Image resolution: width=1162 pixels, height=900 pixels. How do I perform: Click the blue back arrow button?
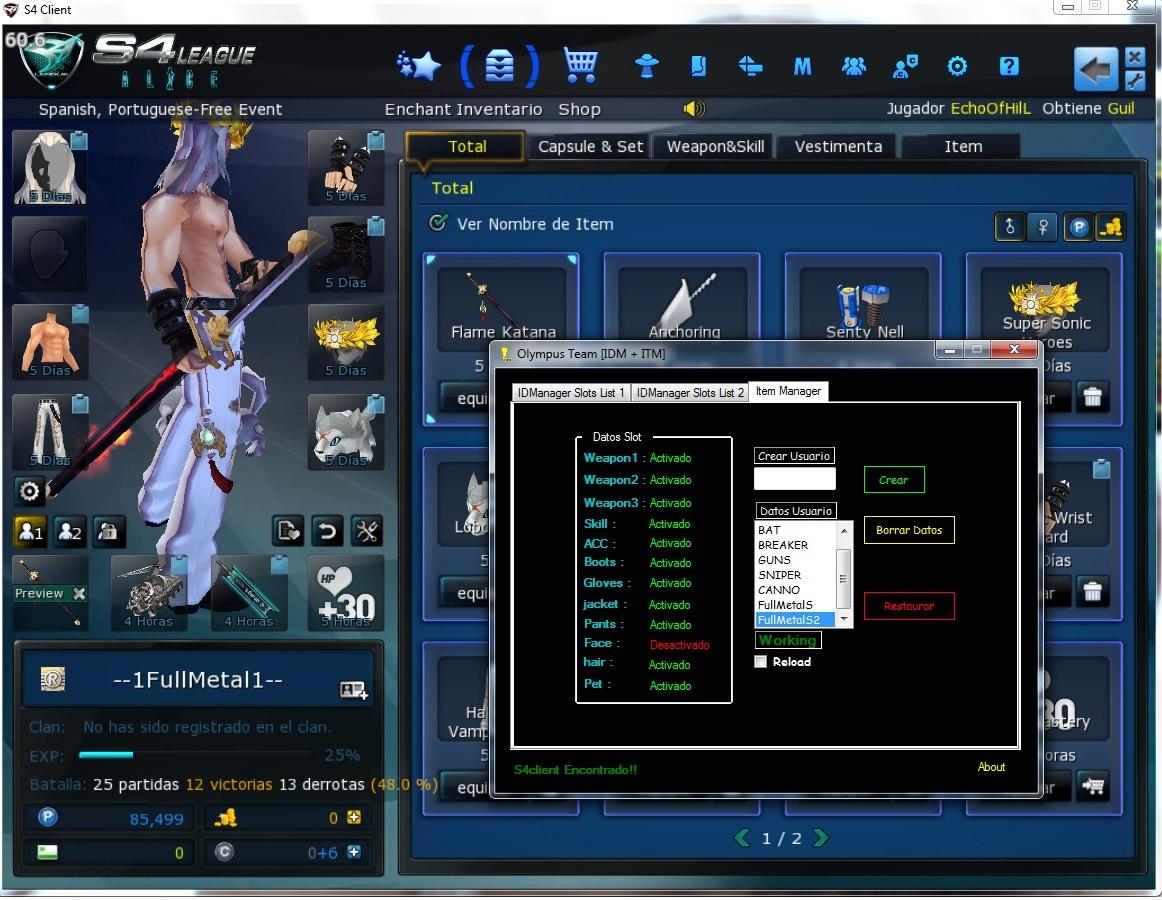click(x=1095, y=70)
